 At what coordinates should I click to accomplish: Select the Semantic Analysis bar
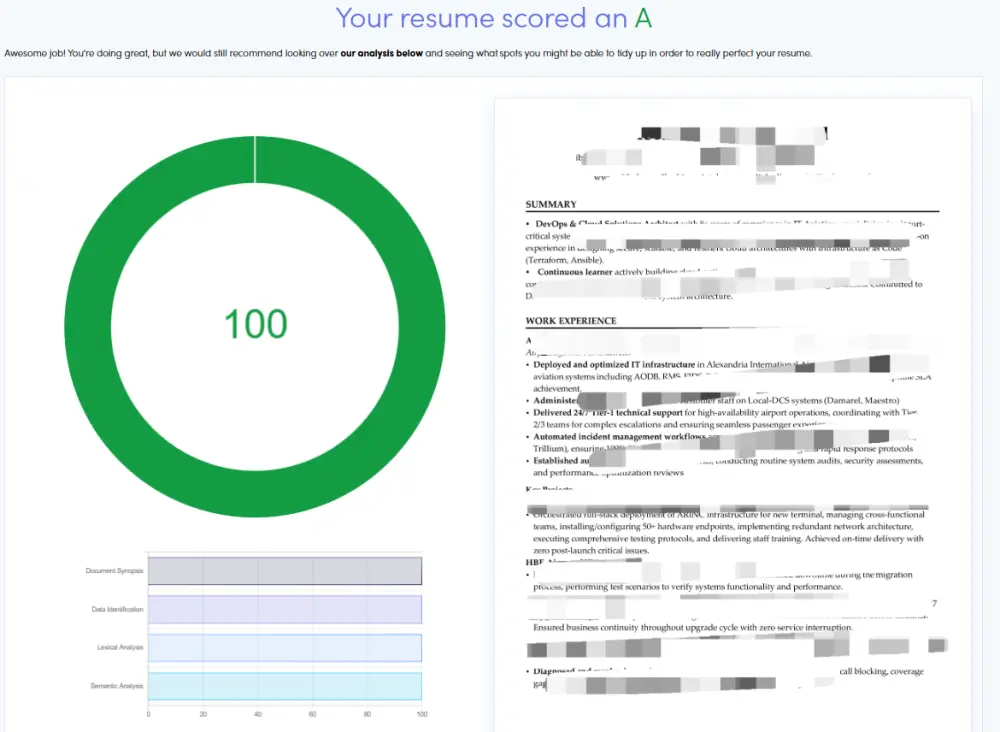pos(285,685)
